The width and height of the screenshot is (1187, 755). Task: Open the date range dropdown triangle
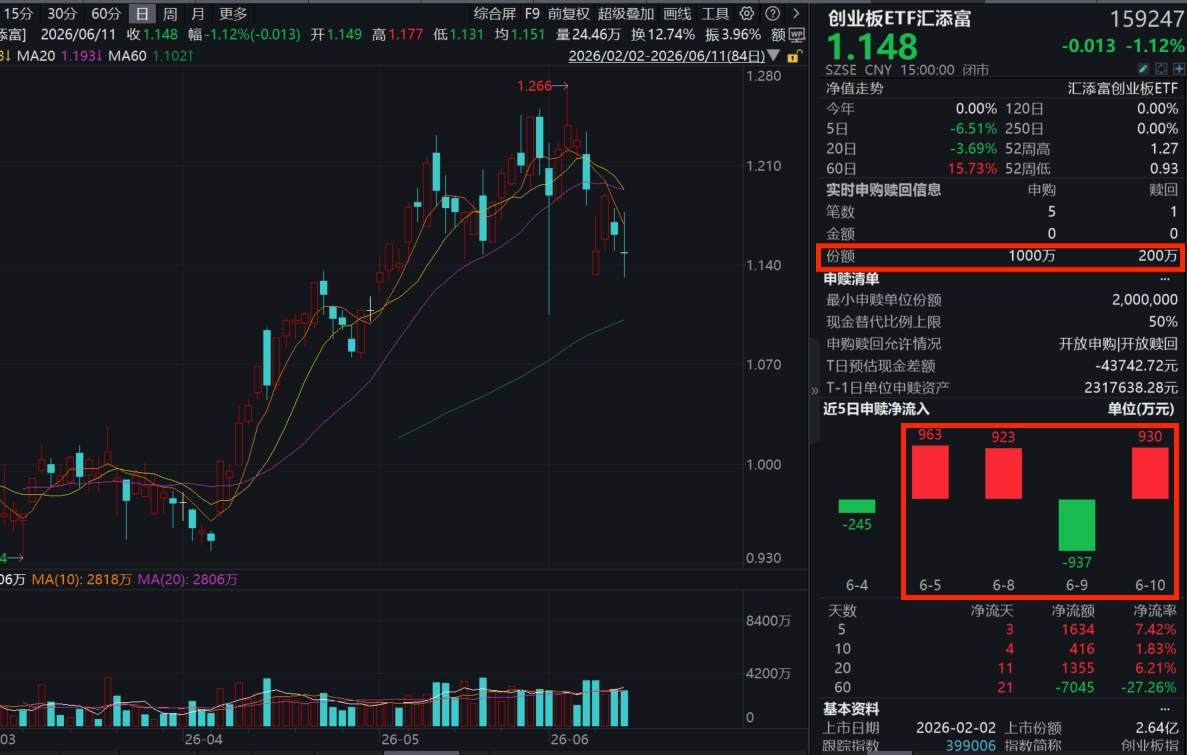pos(773,56)
